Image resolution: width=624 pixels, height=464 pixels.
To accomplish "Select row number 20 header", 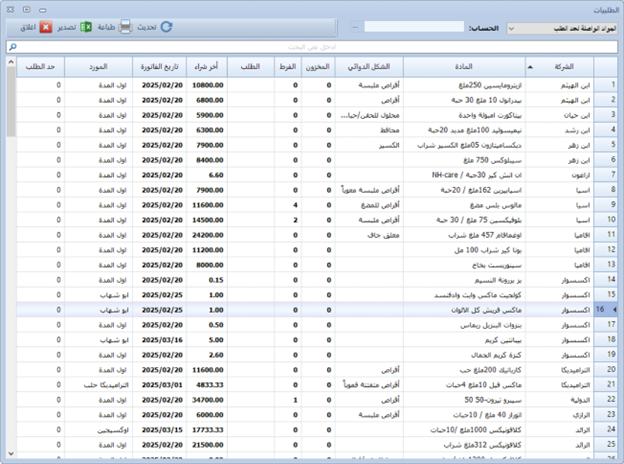I will coord(606,370).
